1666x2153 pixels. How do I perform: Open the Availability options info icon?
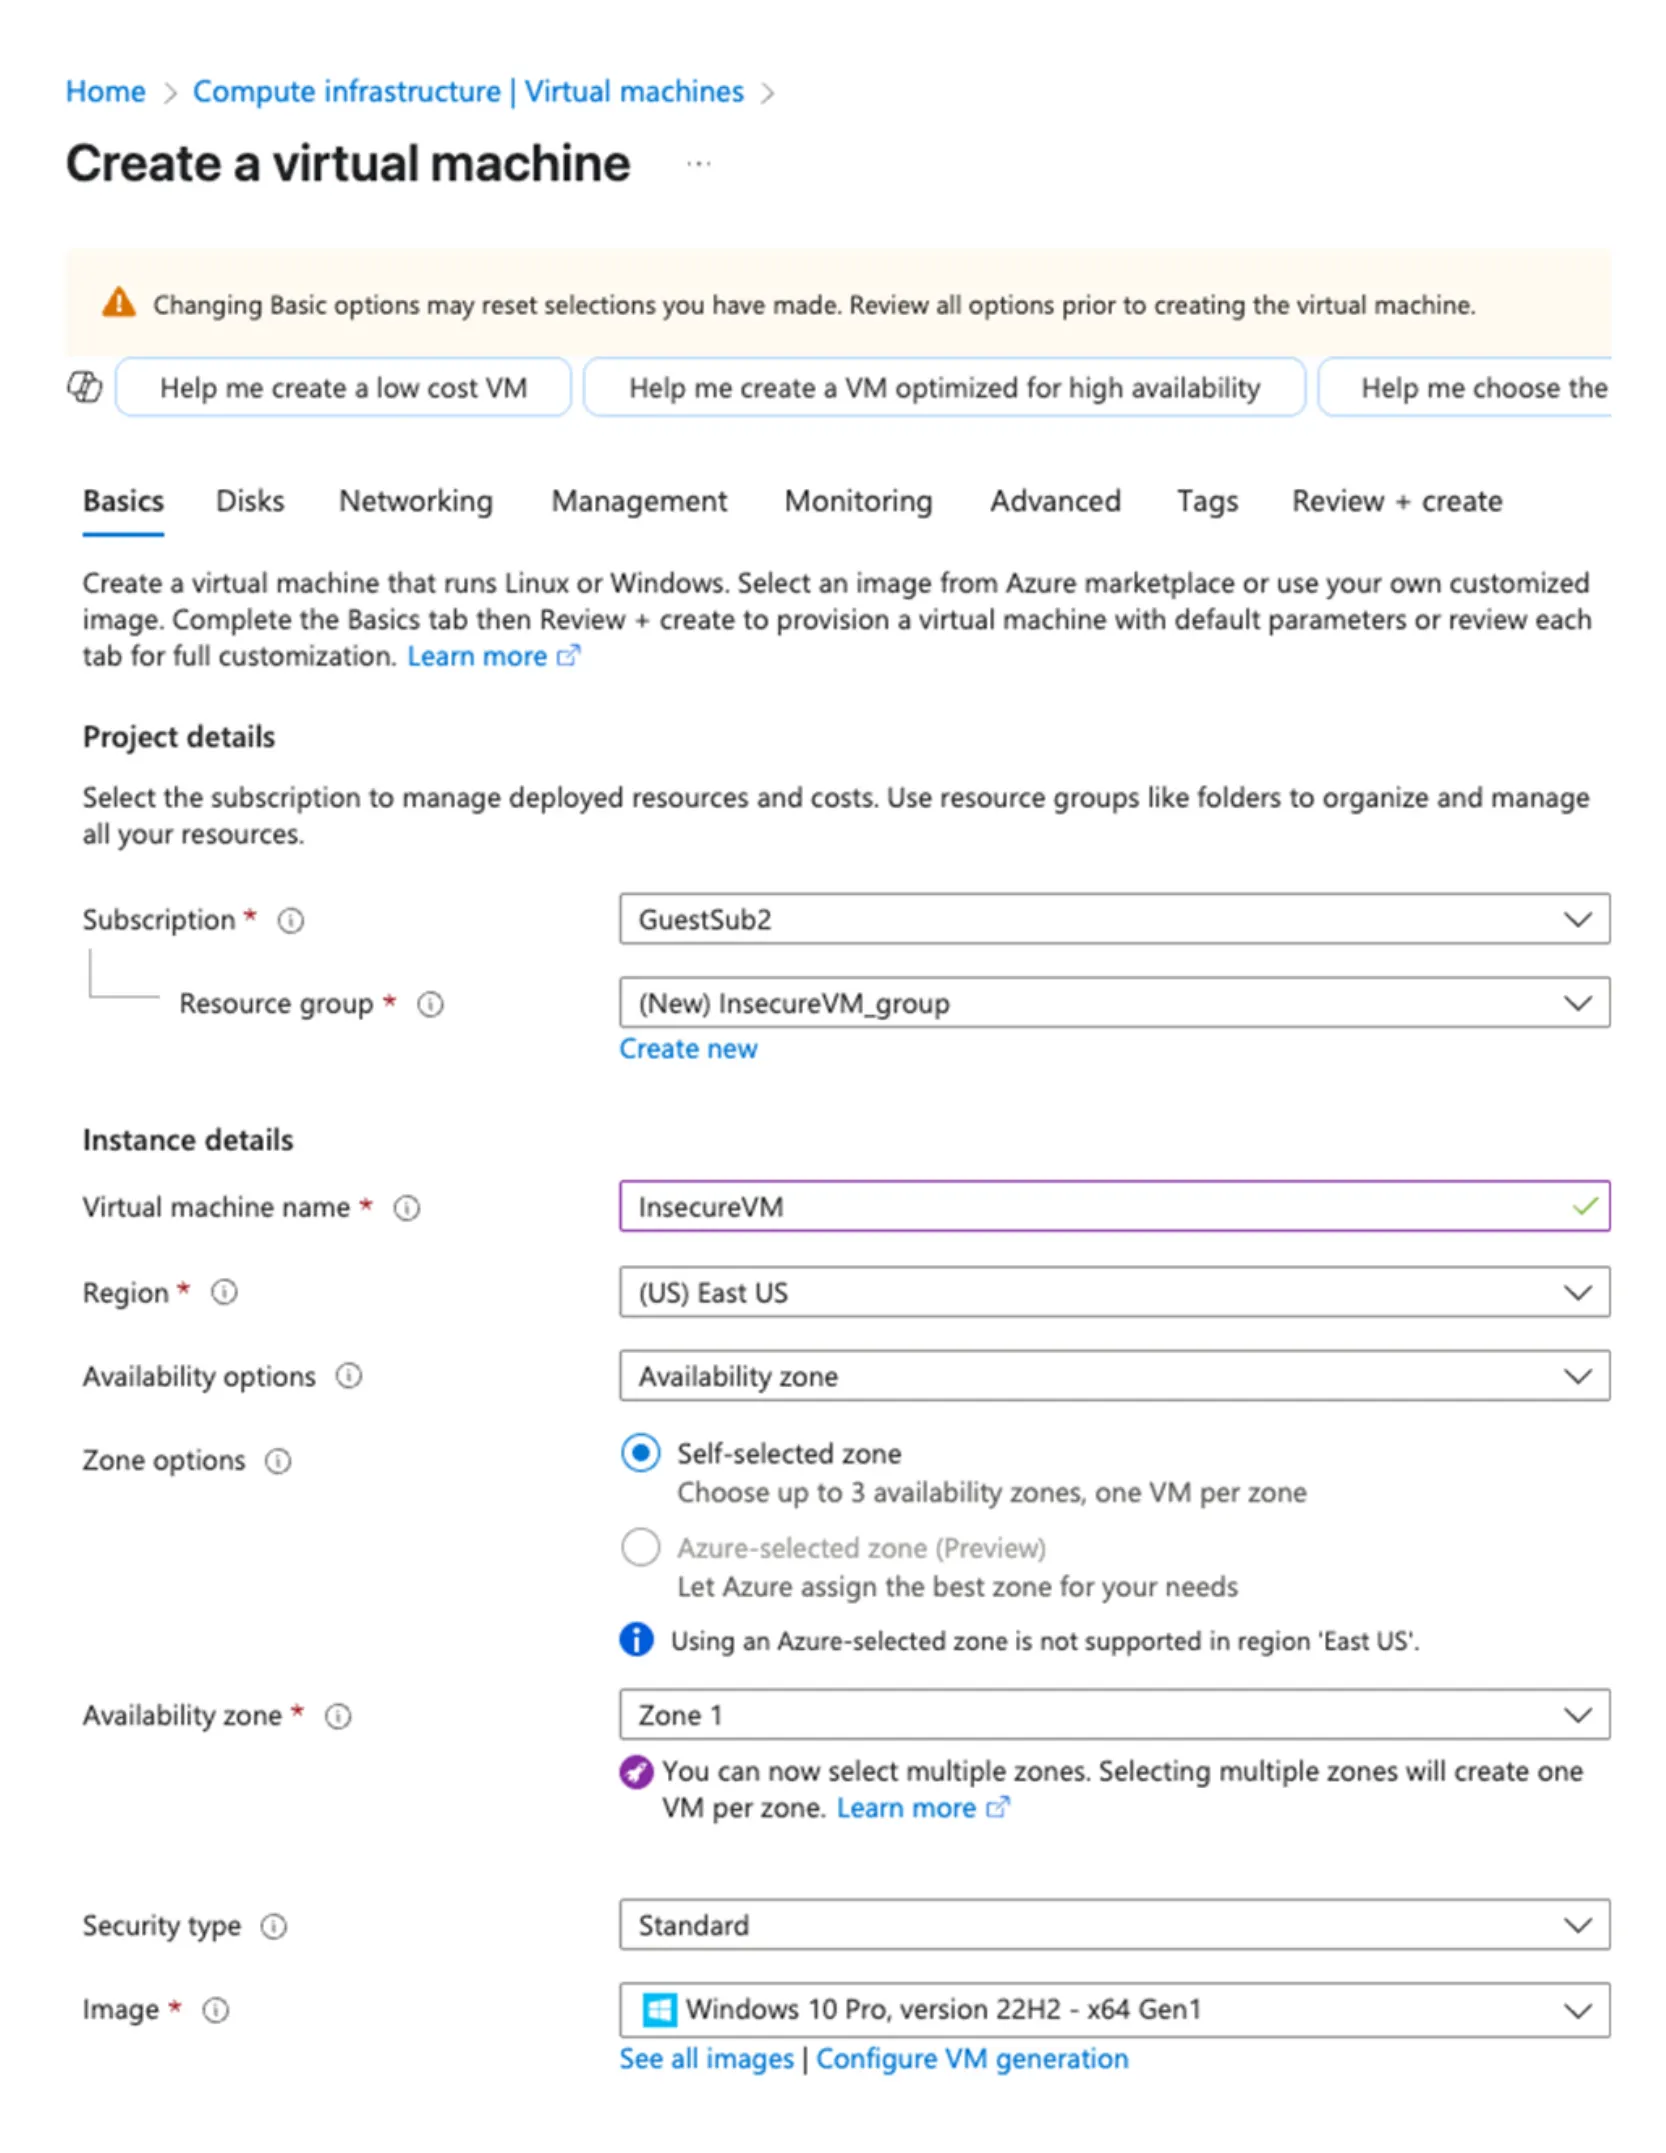(349, 1376)
